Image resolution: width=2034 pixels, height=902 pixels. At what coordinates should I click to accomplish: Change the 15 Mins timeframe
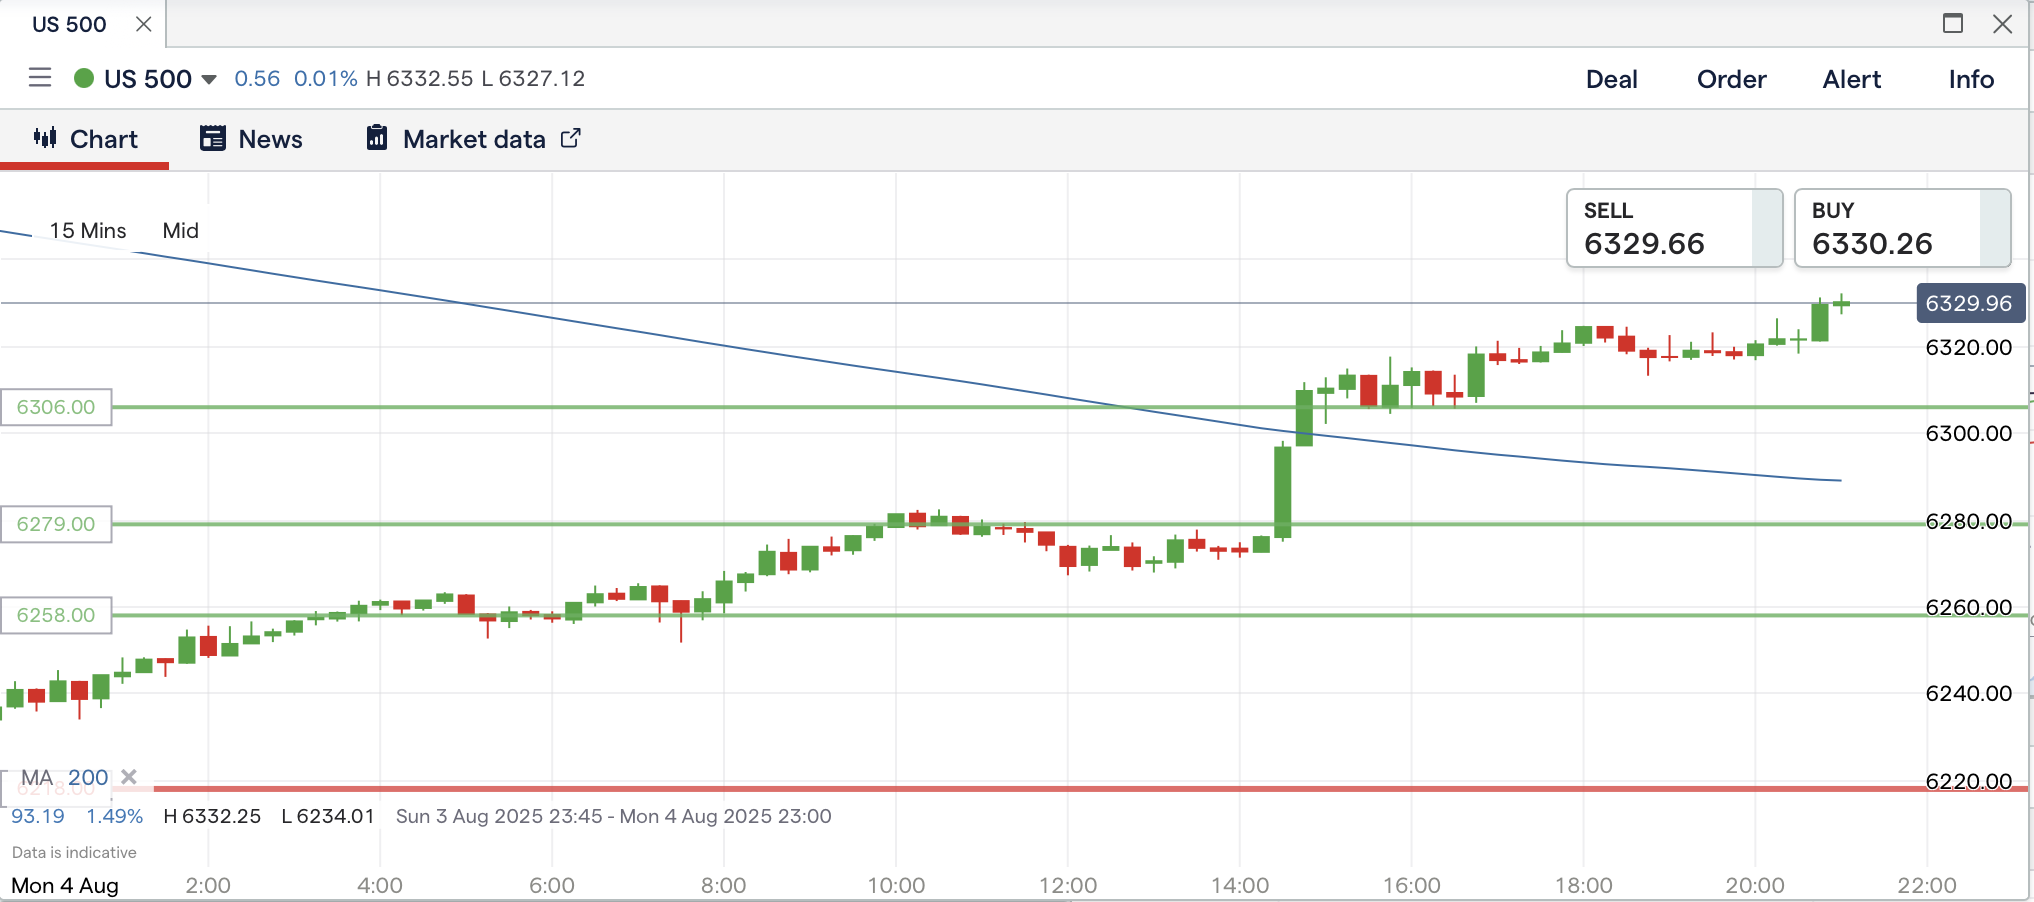(88, 231)
